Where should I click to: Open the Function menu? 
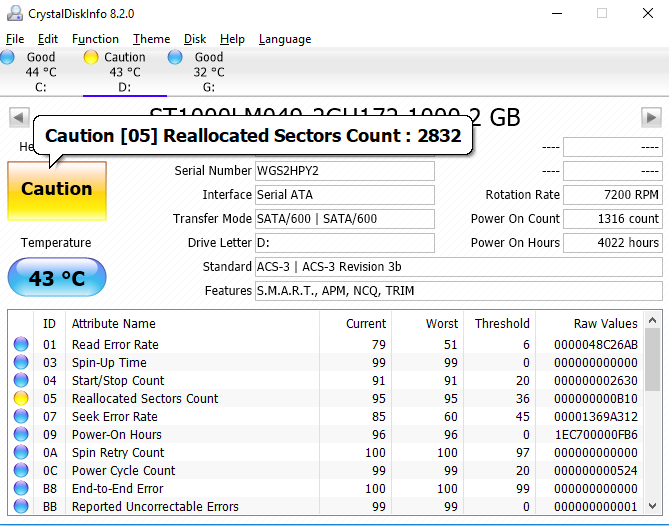(95, 39)
